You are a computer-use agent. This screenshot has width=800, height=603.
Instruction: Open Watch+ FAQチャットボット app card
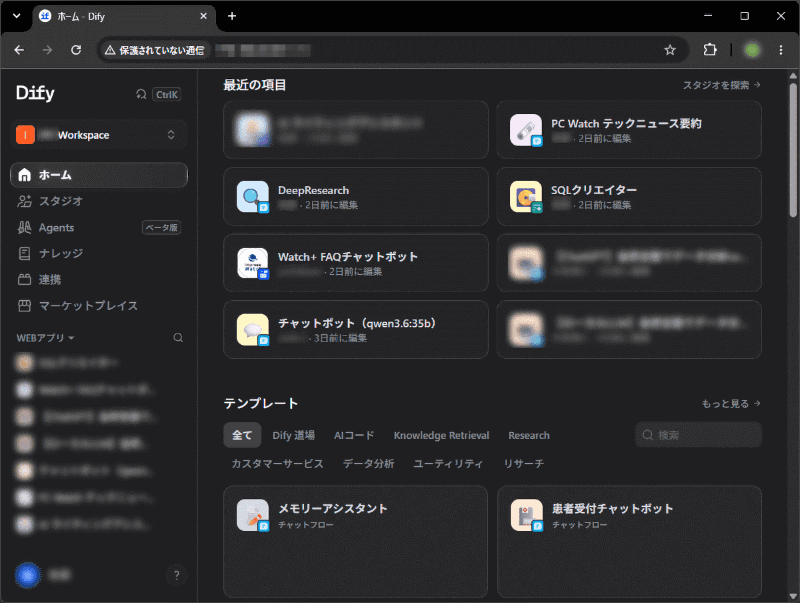tap(356, 263)
